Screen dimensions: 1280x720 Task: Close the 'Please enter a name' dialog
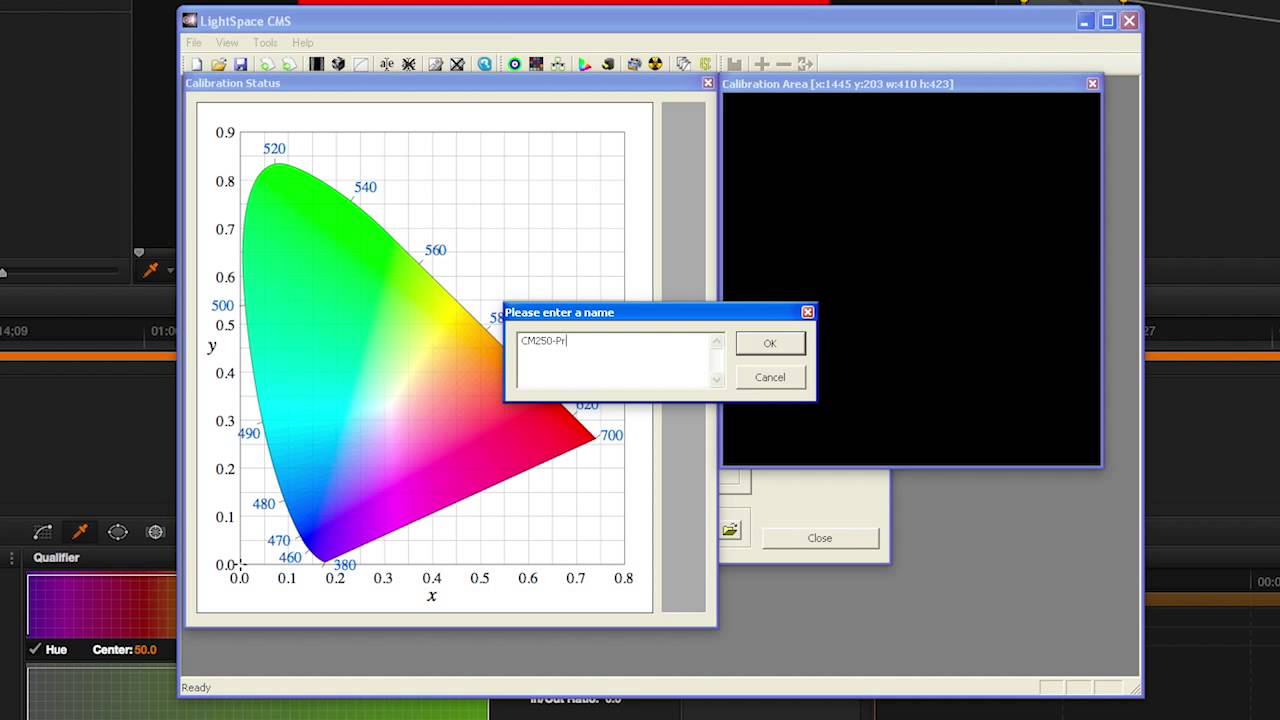point(807,312)
